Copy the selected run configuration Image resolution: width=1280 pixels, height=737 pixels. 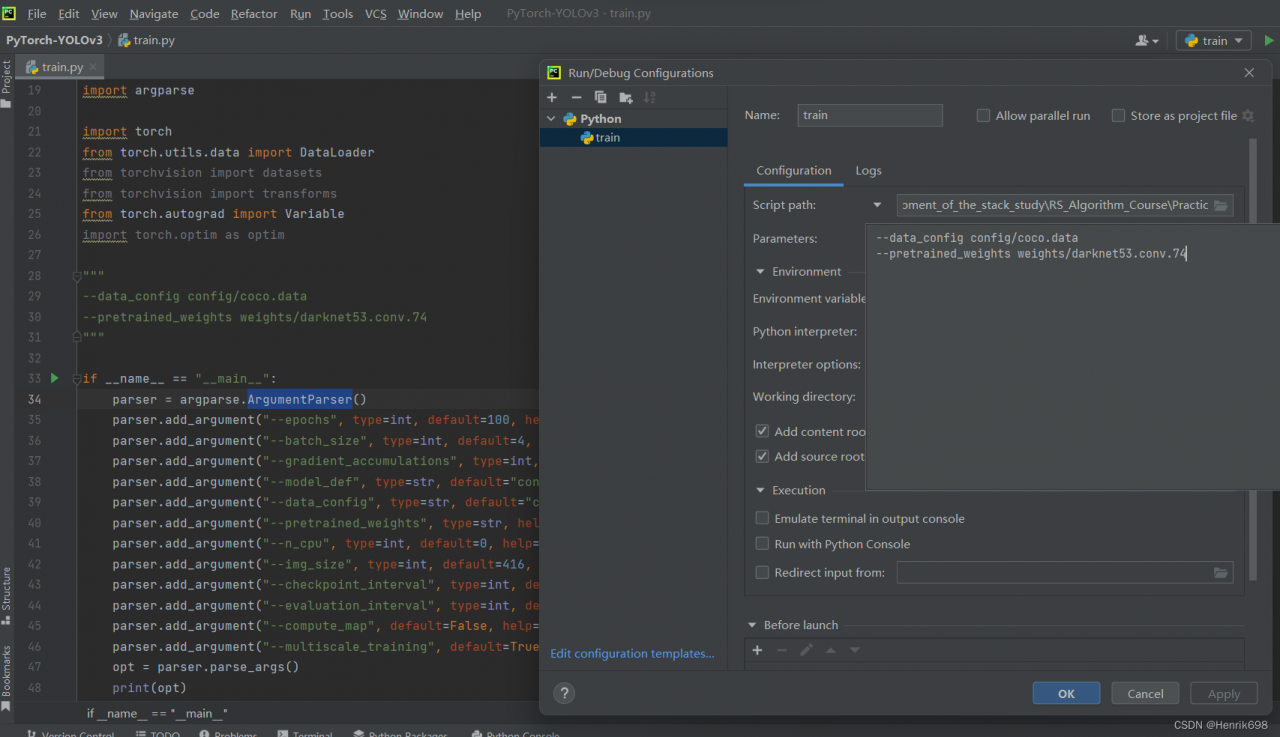[600, 97]
